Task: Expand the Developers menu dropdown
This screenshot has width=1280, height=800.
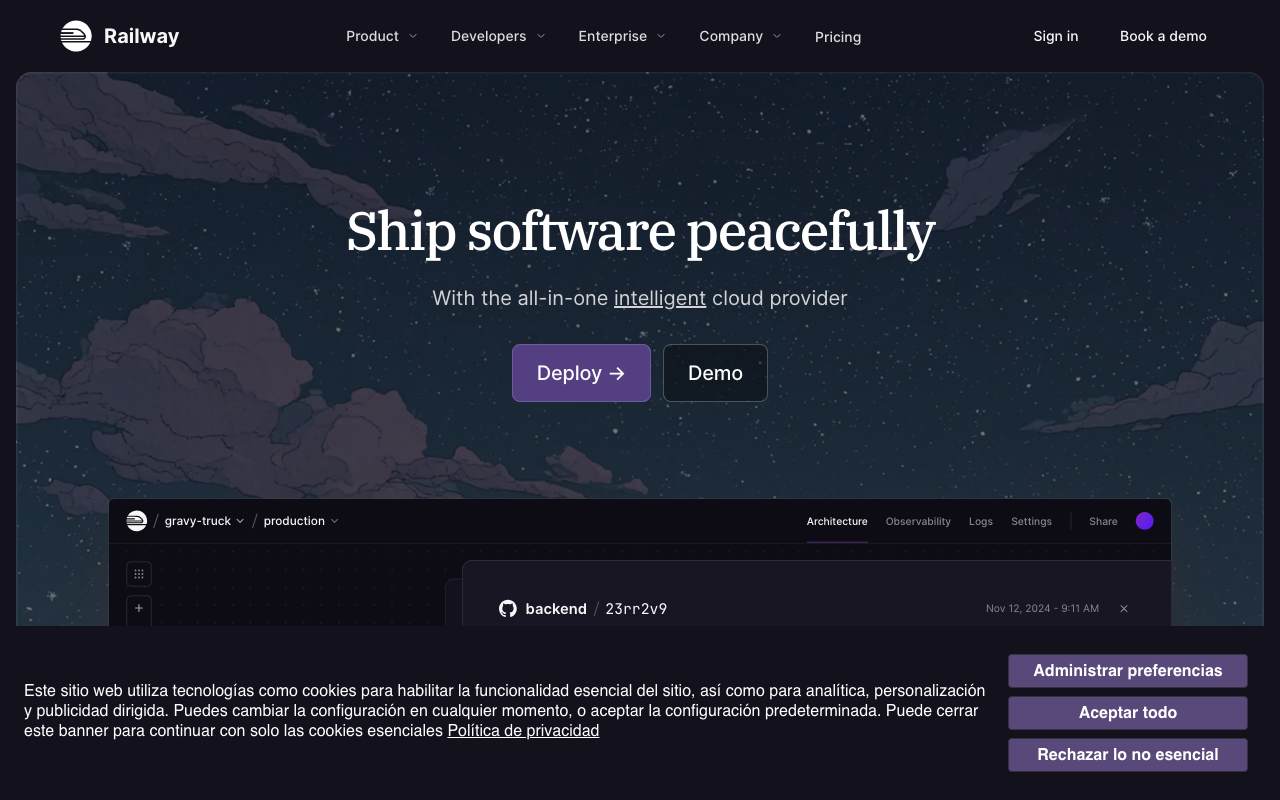Action: pos(498,36)
